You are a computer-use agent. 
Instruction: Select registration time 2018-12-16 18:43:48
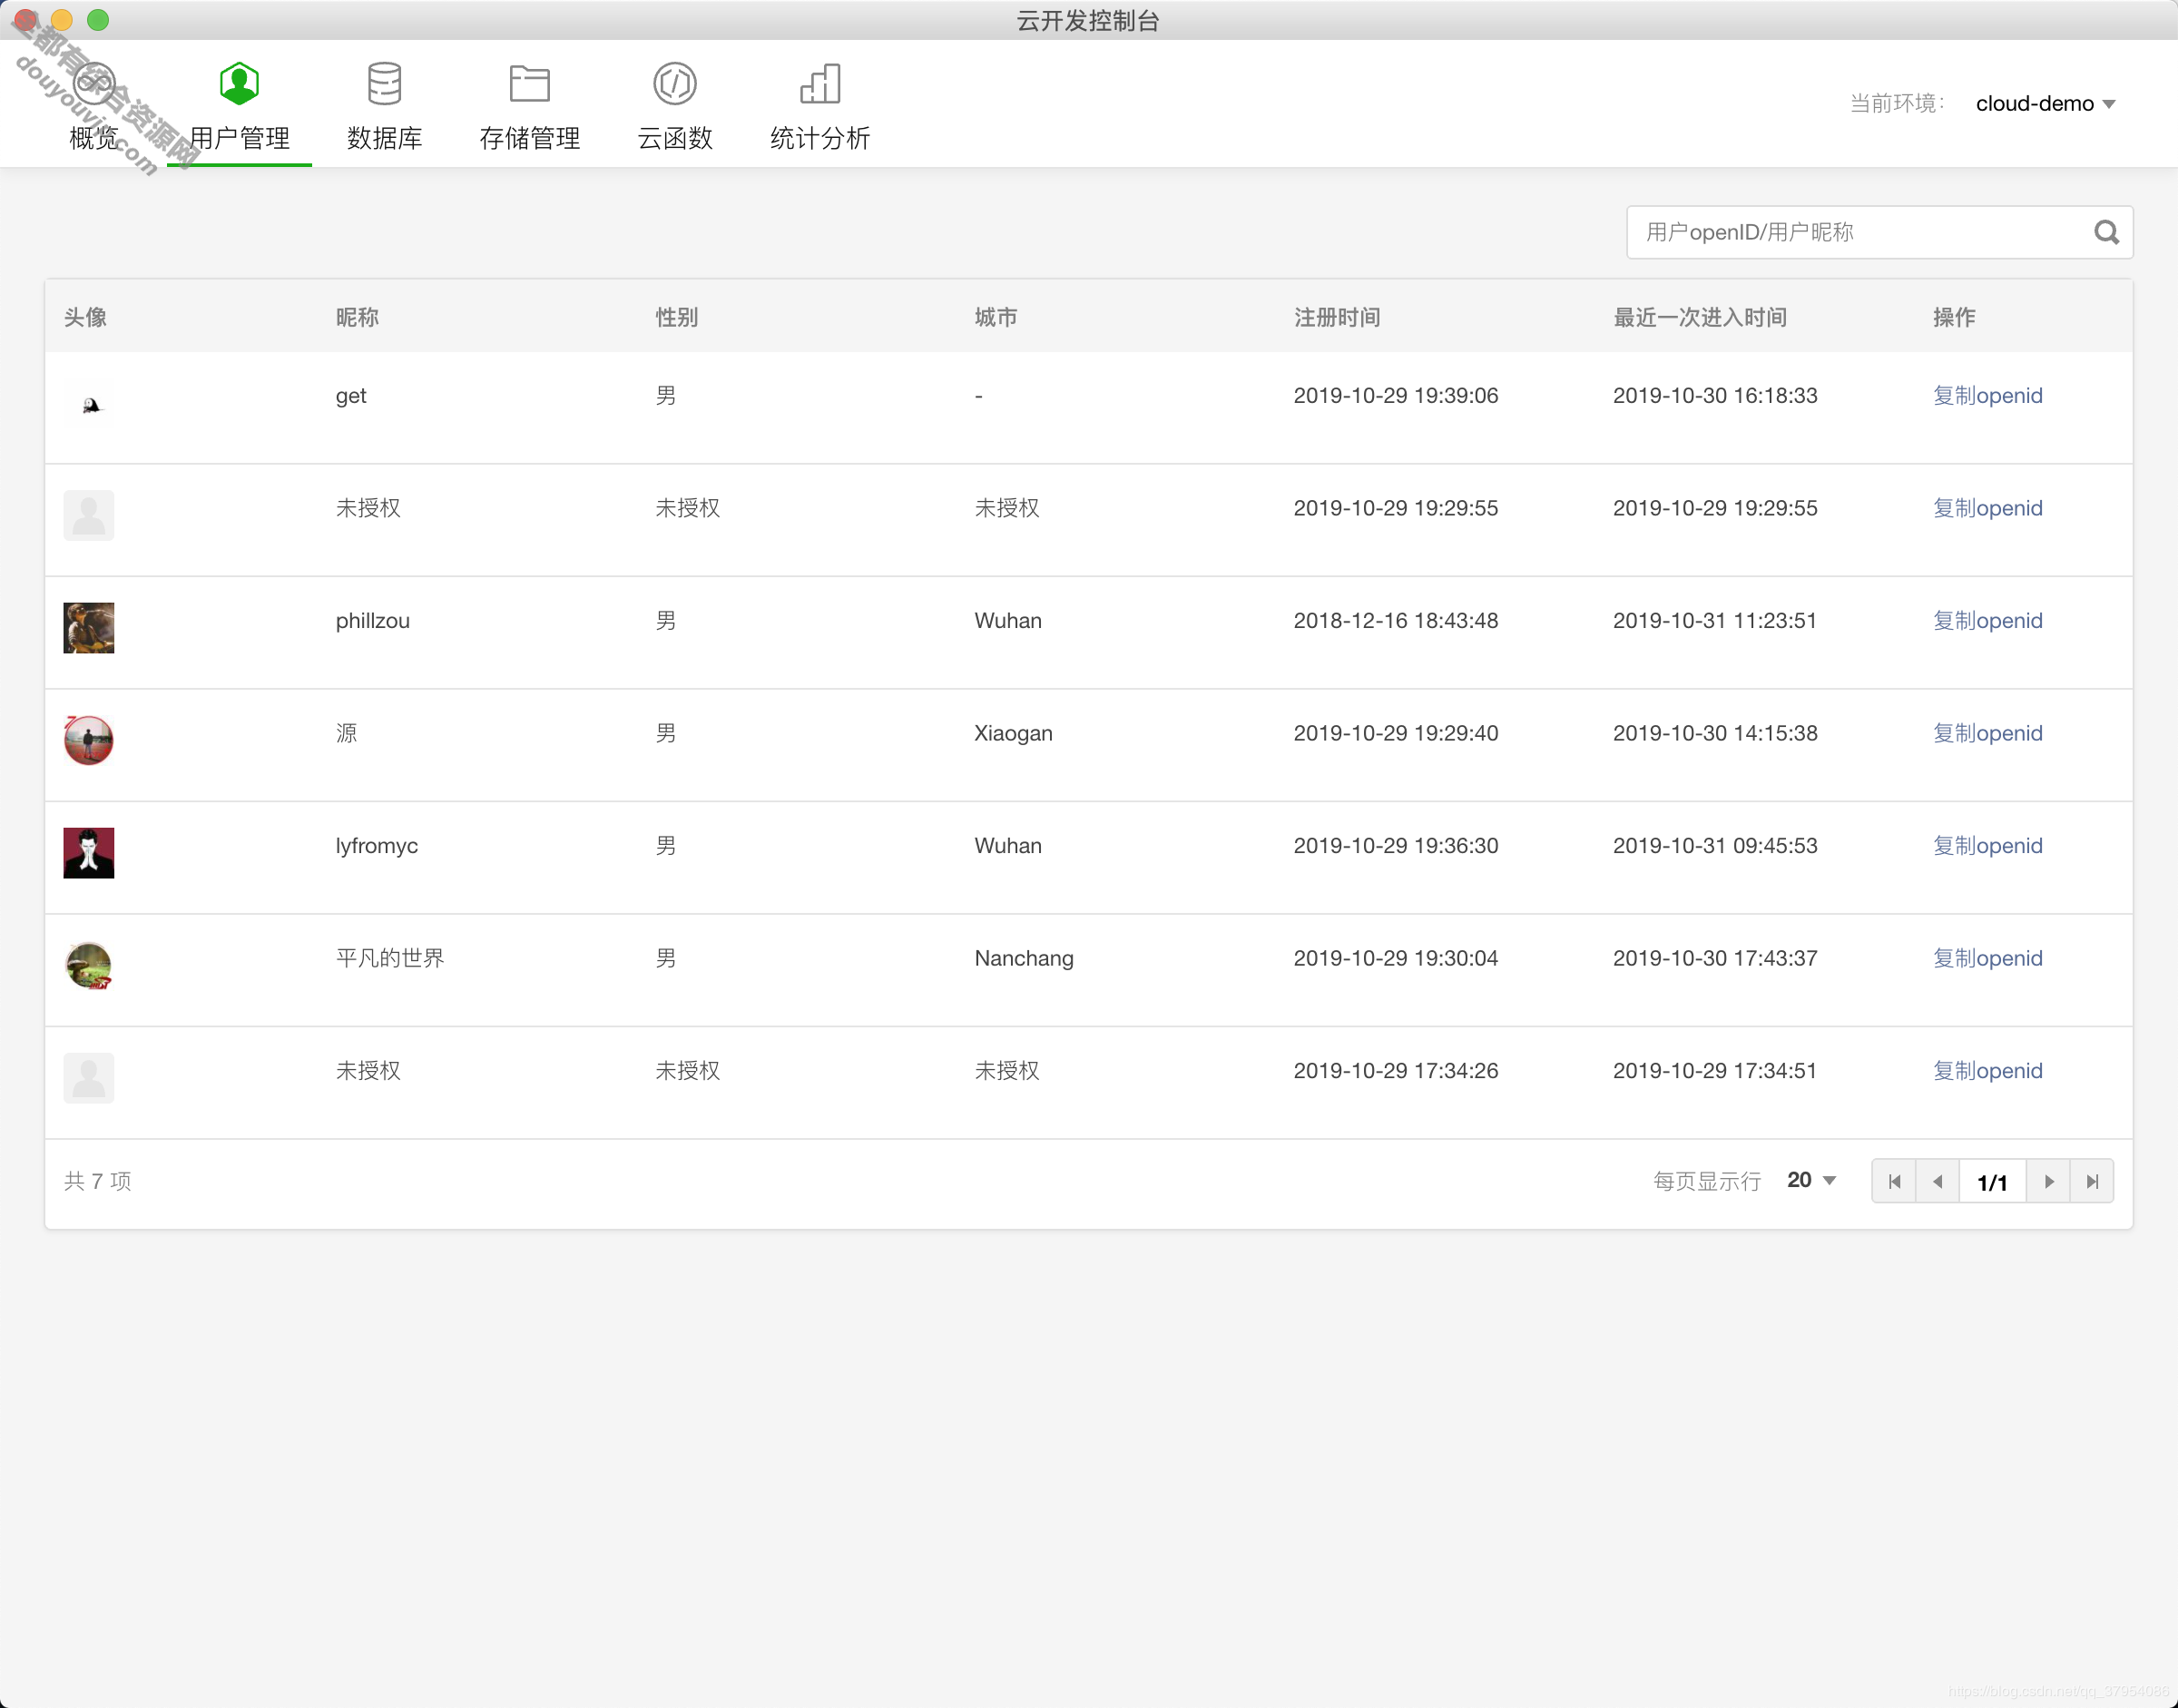click(x=1395, y=620)
